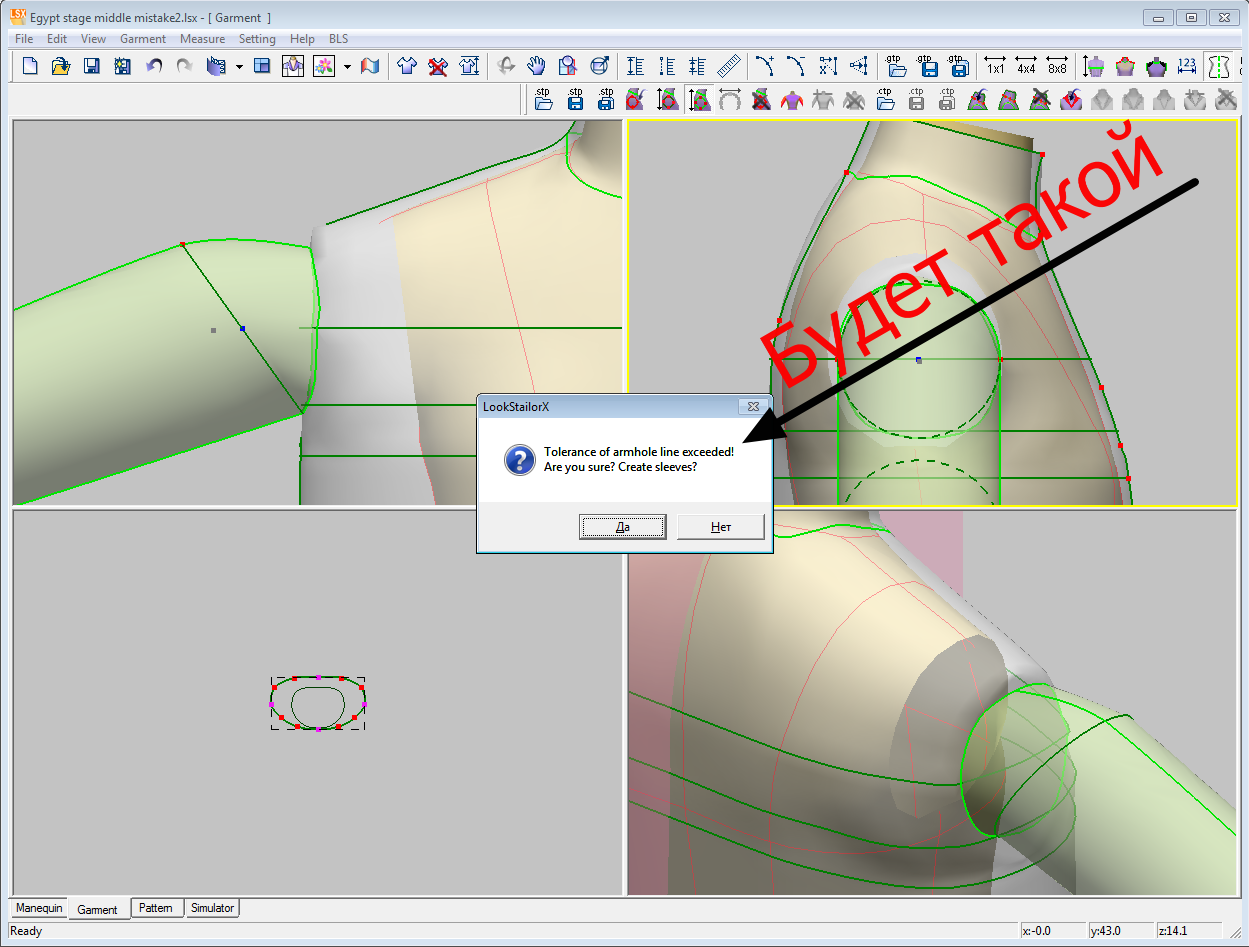Click the New file icon

[30, 66]
